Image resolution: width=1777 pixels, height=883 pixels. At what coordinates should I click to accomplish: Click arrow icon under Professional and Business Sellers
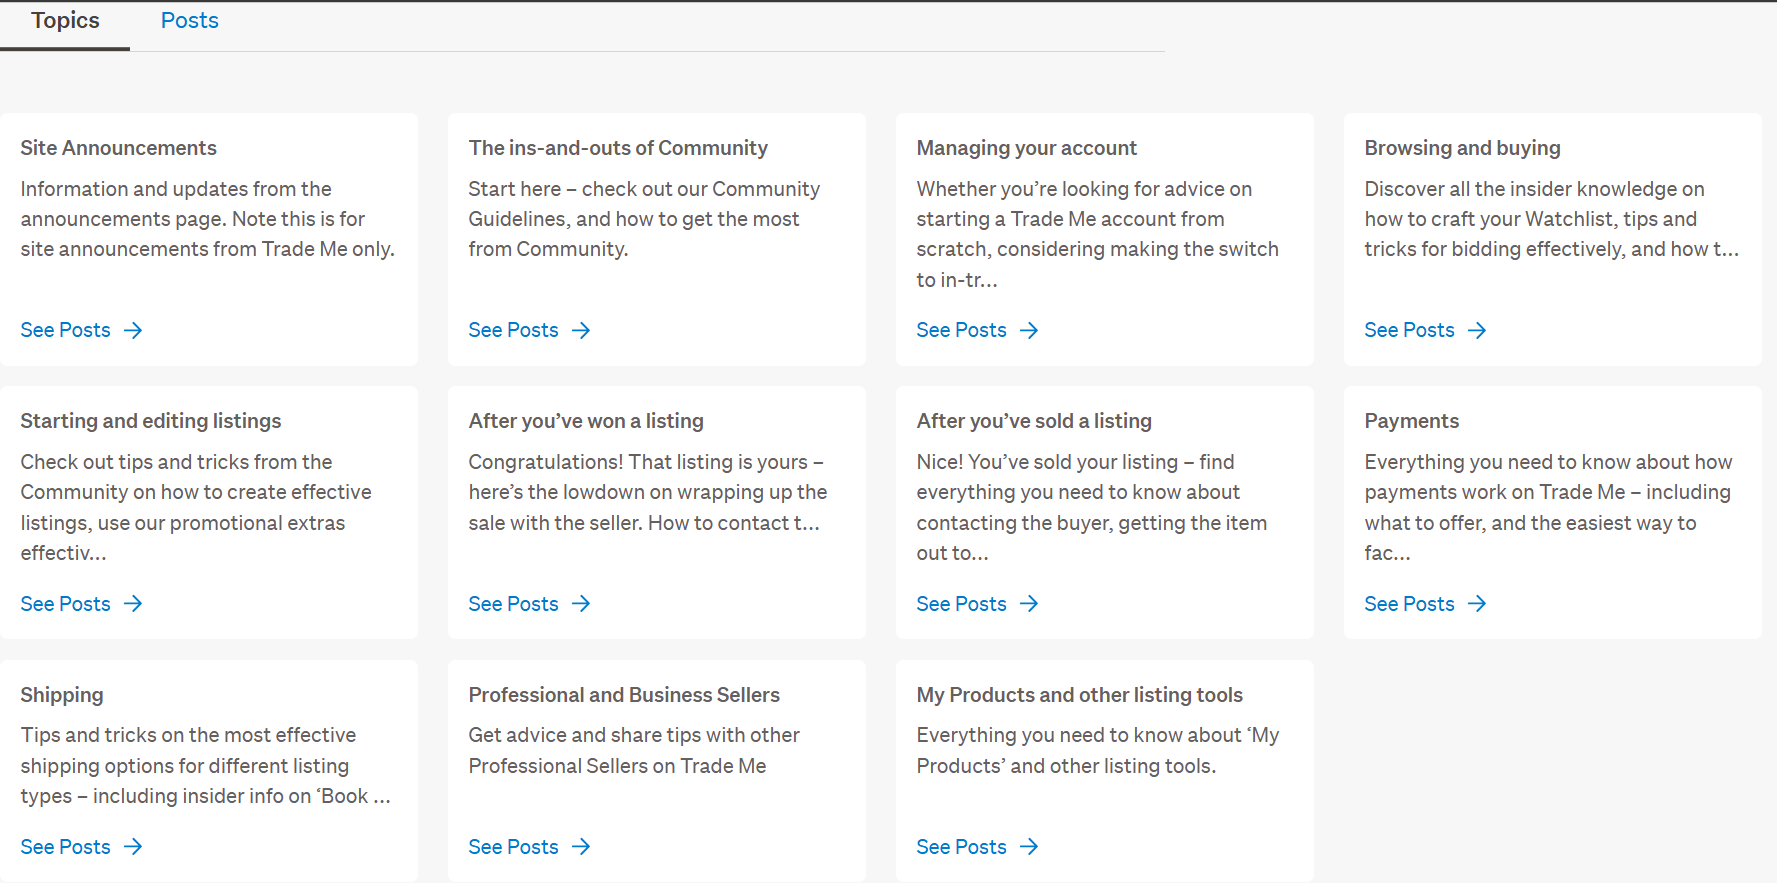pyautogui.click(x=581, y=847)
